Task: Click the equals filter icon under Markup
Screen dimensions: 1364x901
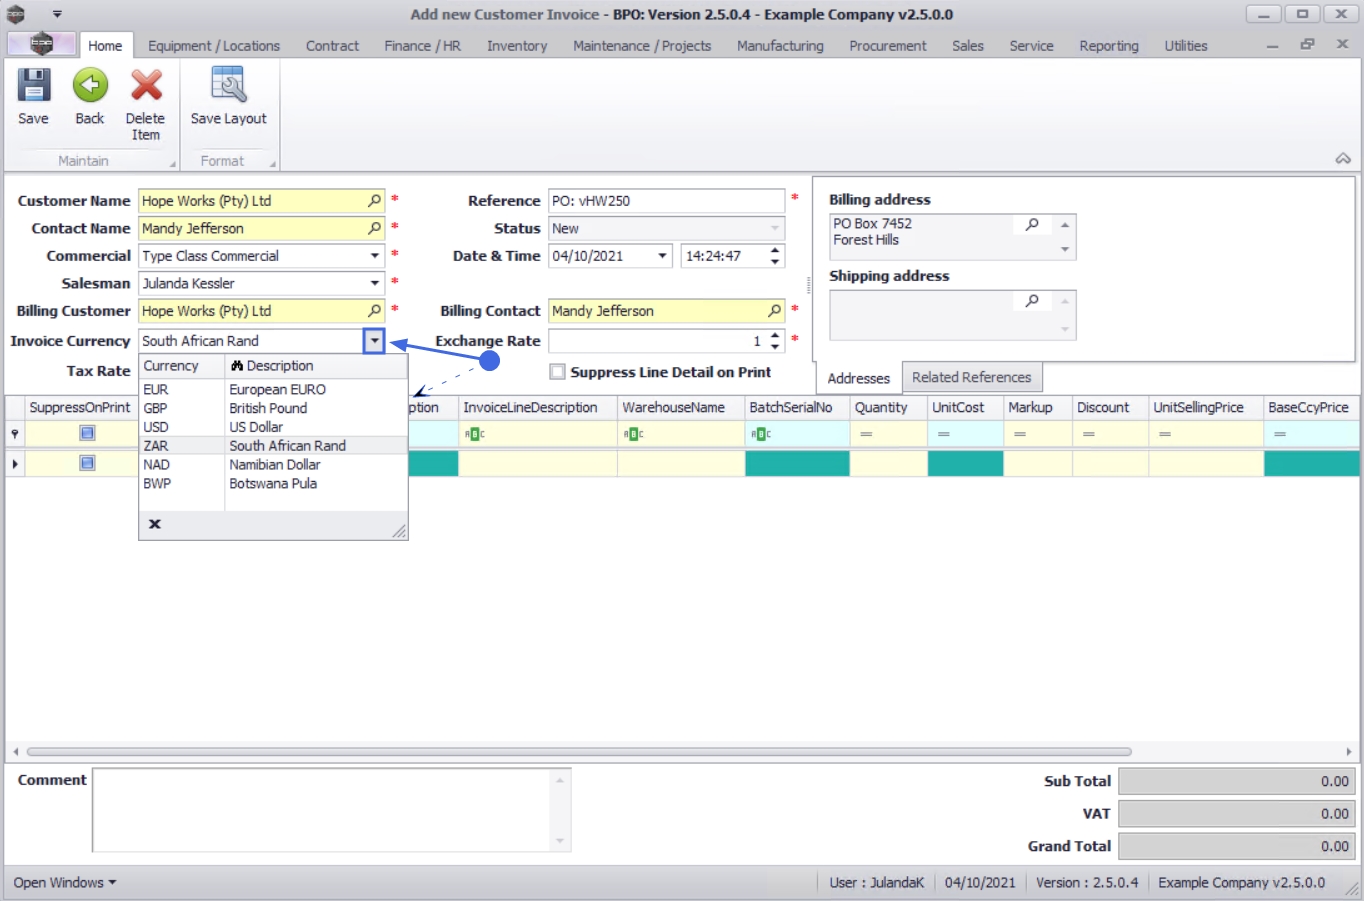Action: click(1019, 434)
